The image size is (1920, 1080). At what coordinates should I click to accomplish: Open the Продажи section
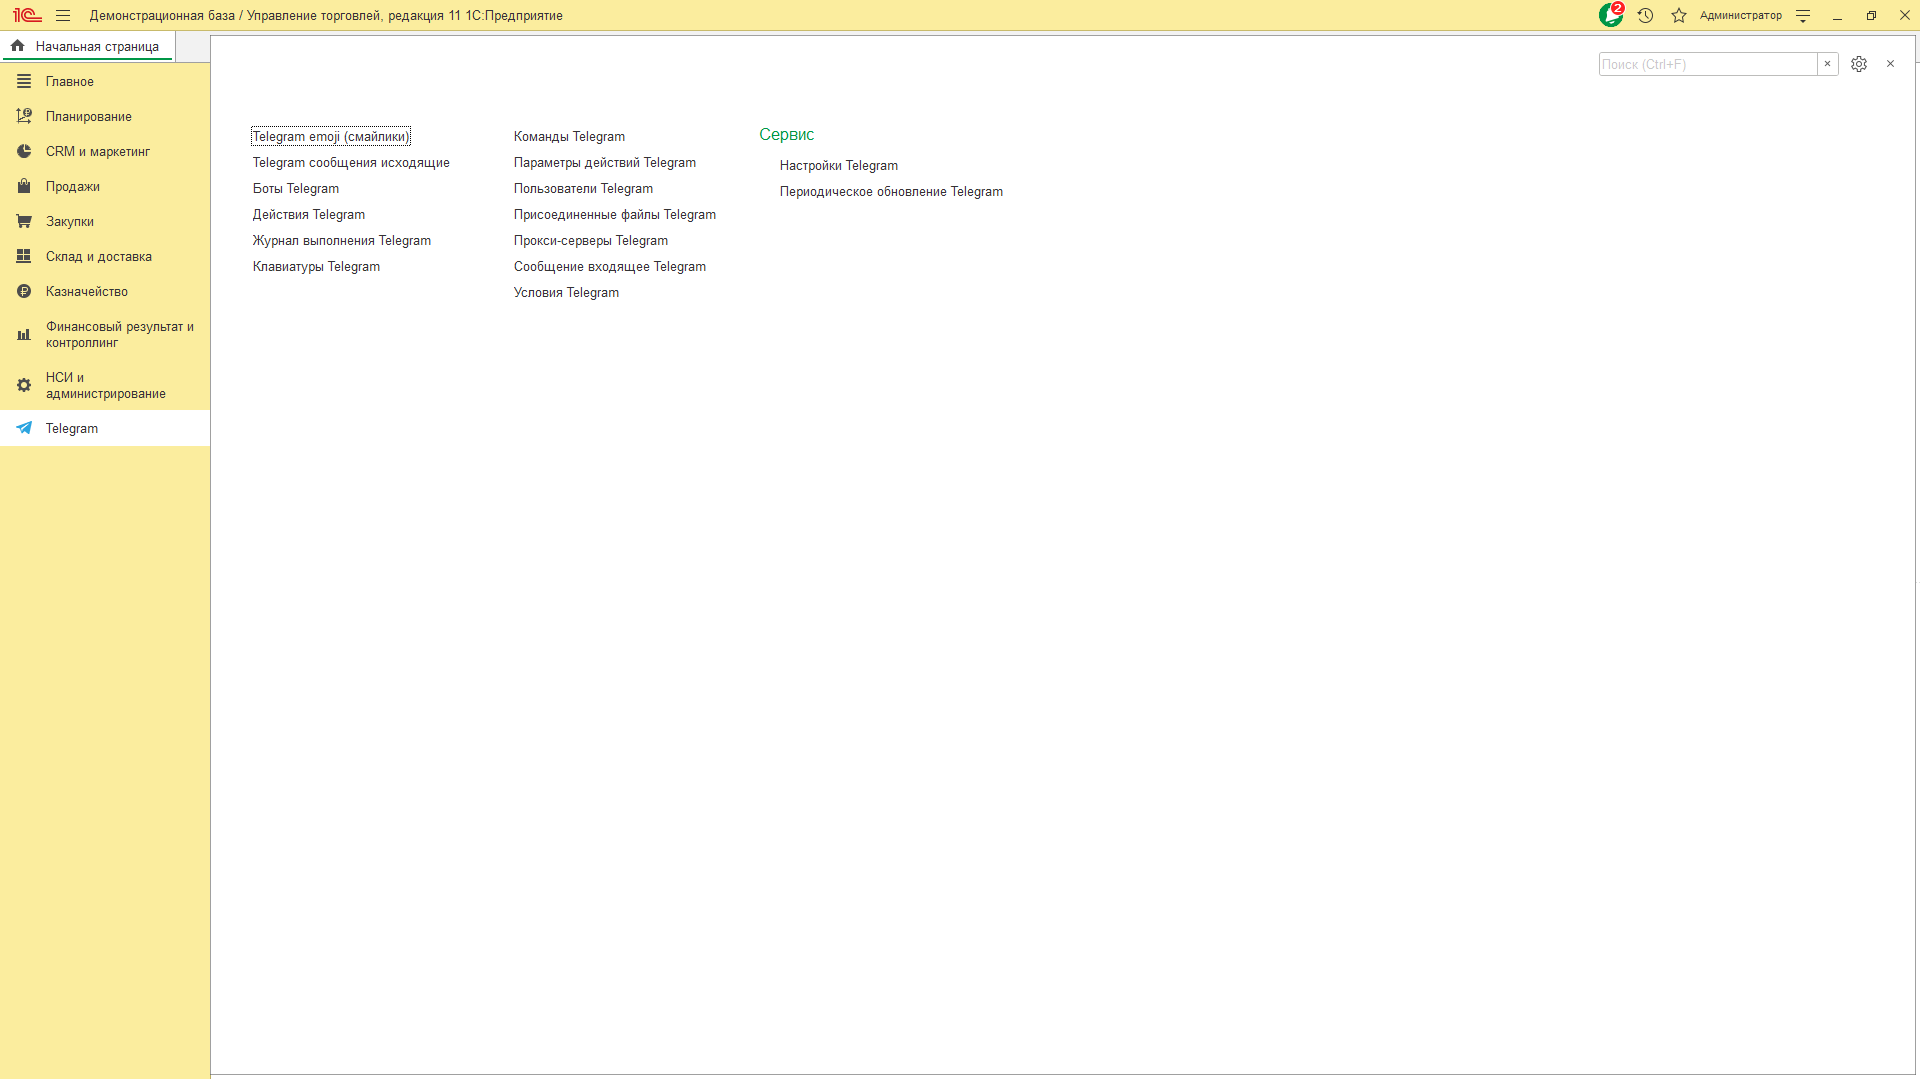tap(105, 186)
